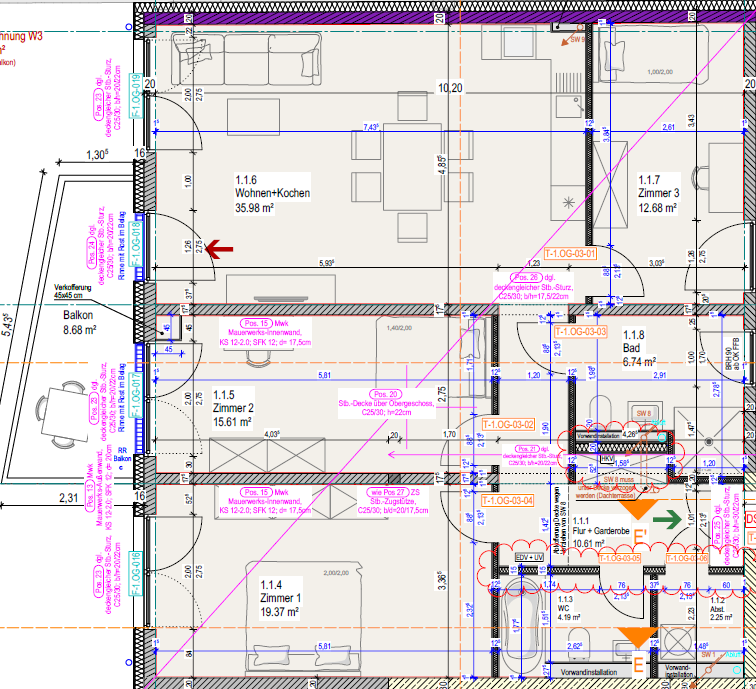Select the HKV box label
Screen dimensions: 756x689
coord(607,459)
